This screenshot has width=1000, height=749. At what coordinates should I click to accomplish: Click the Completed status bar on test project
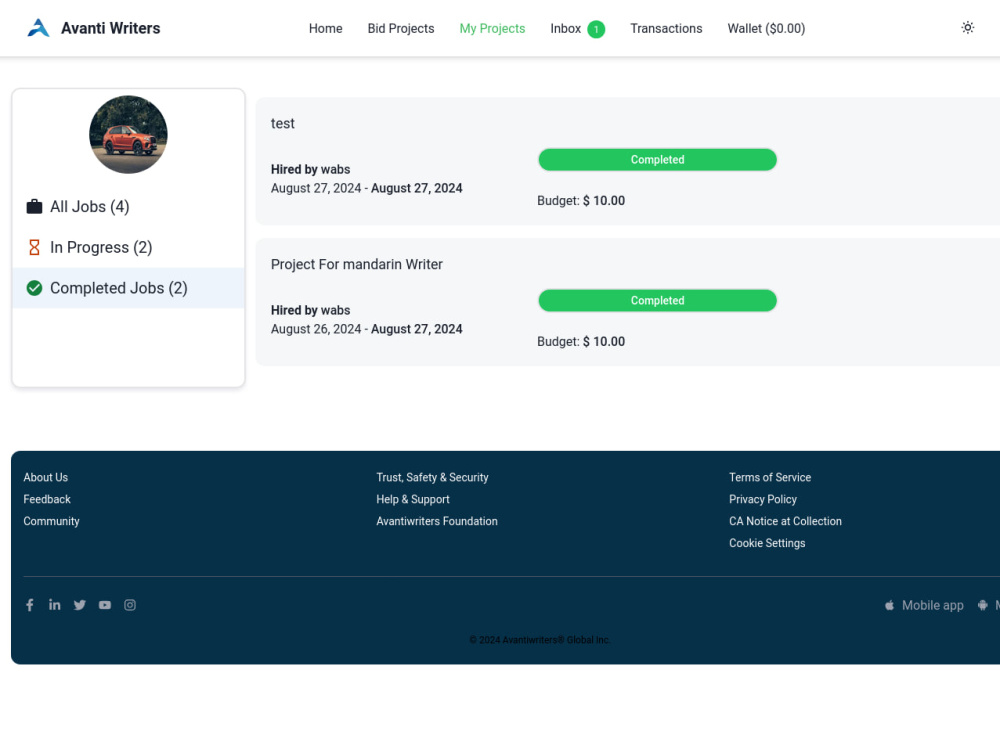coord(658,159)
